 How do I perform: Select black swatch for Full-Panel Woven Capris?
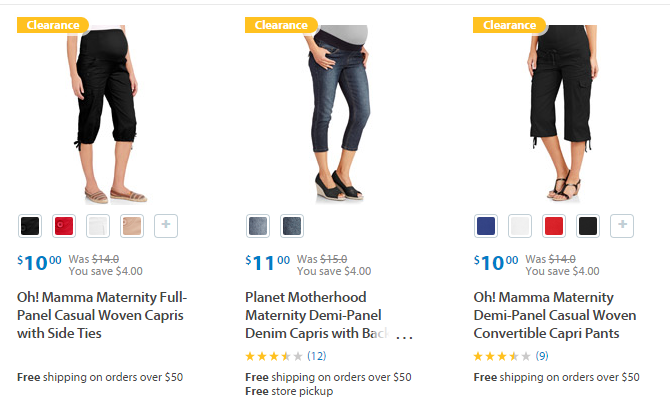tap(30, 226)
